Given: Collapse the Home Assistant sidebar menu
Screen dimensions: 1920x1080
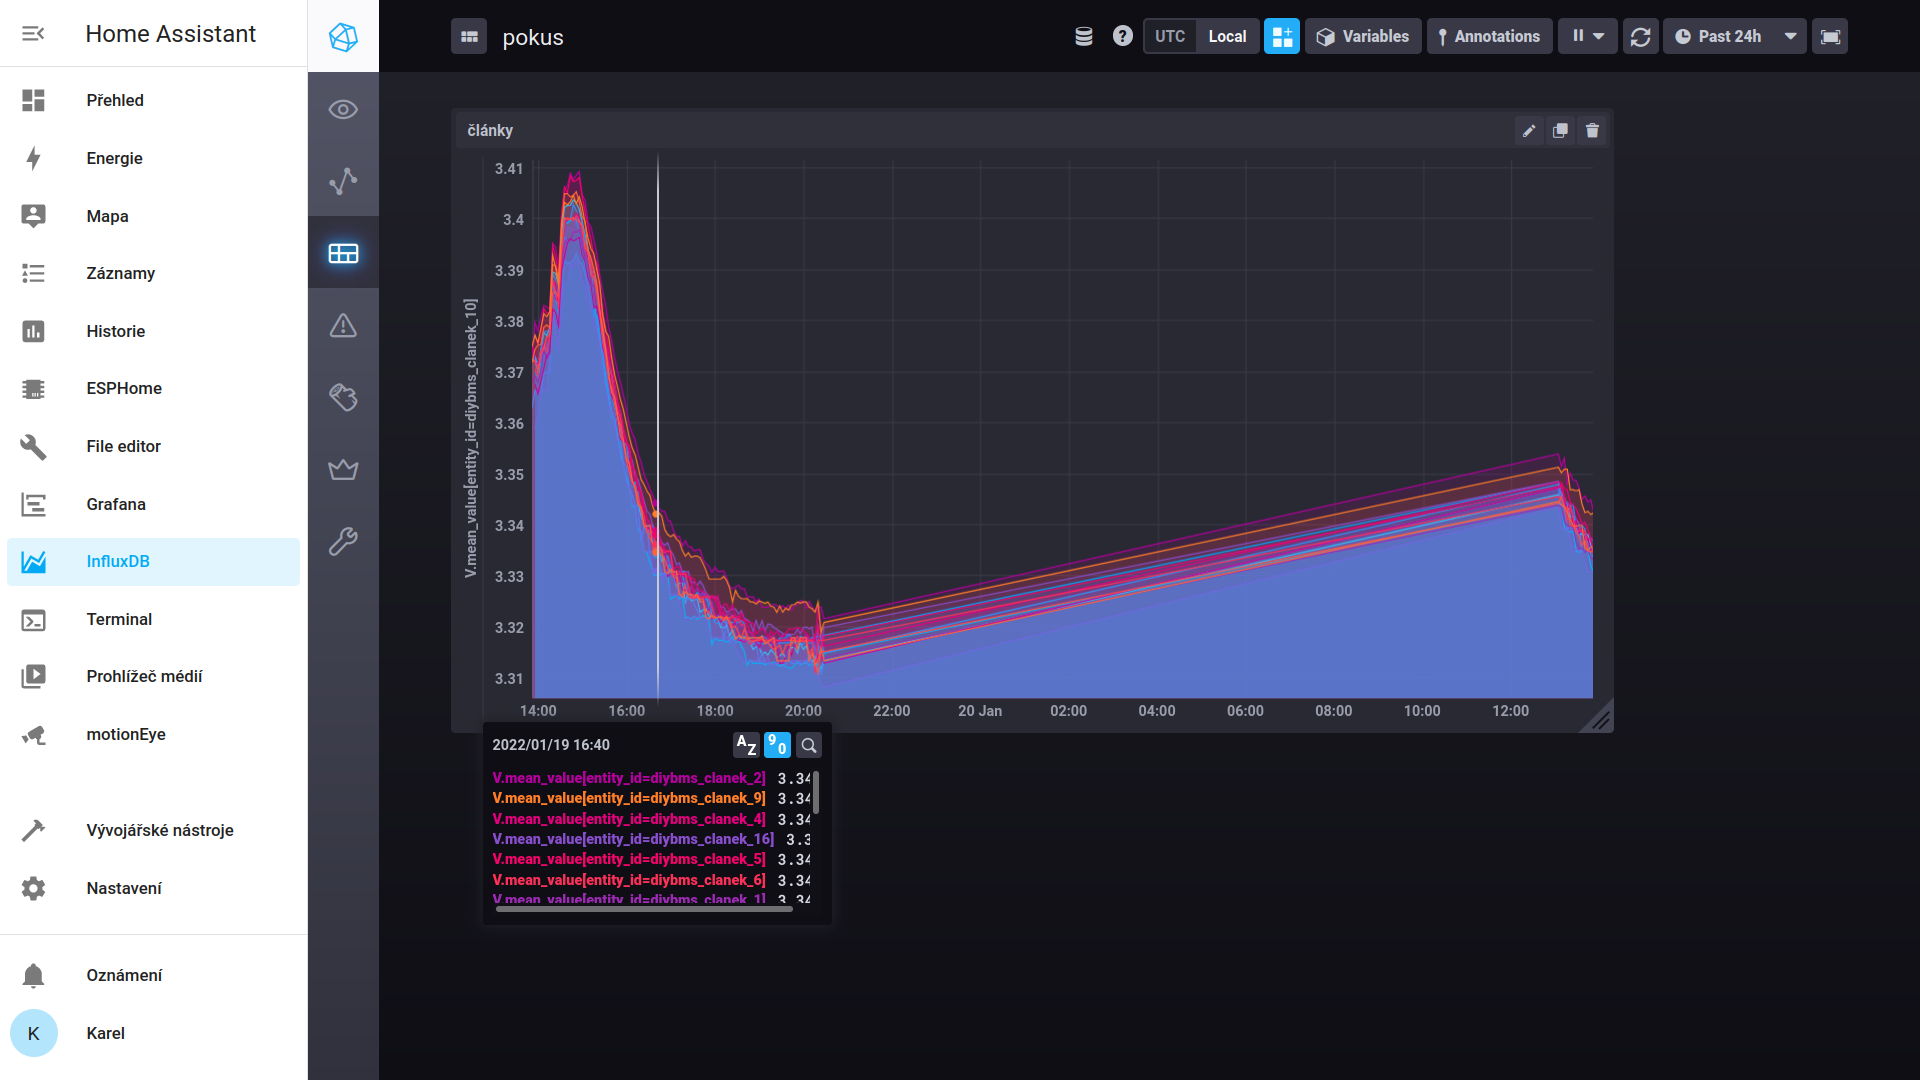Looking at the screenshot, I should [33, 34].
